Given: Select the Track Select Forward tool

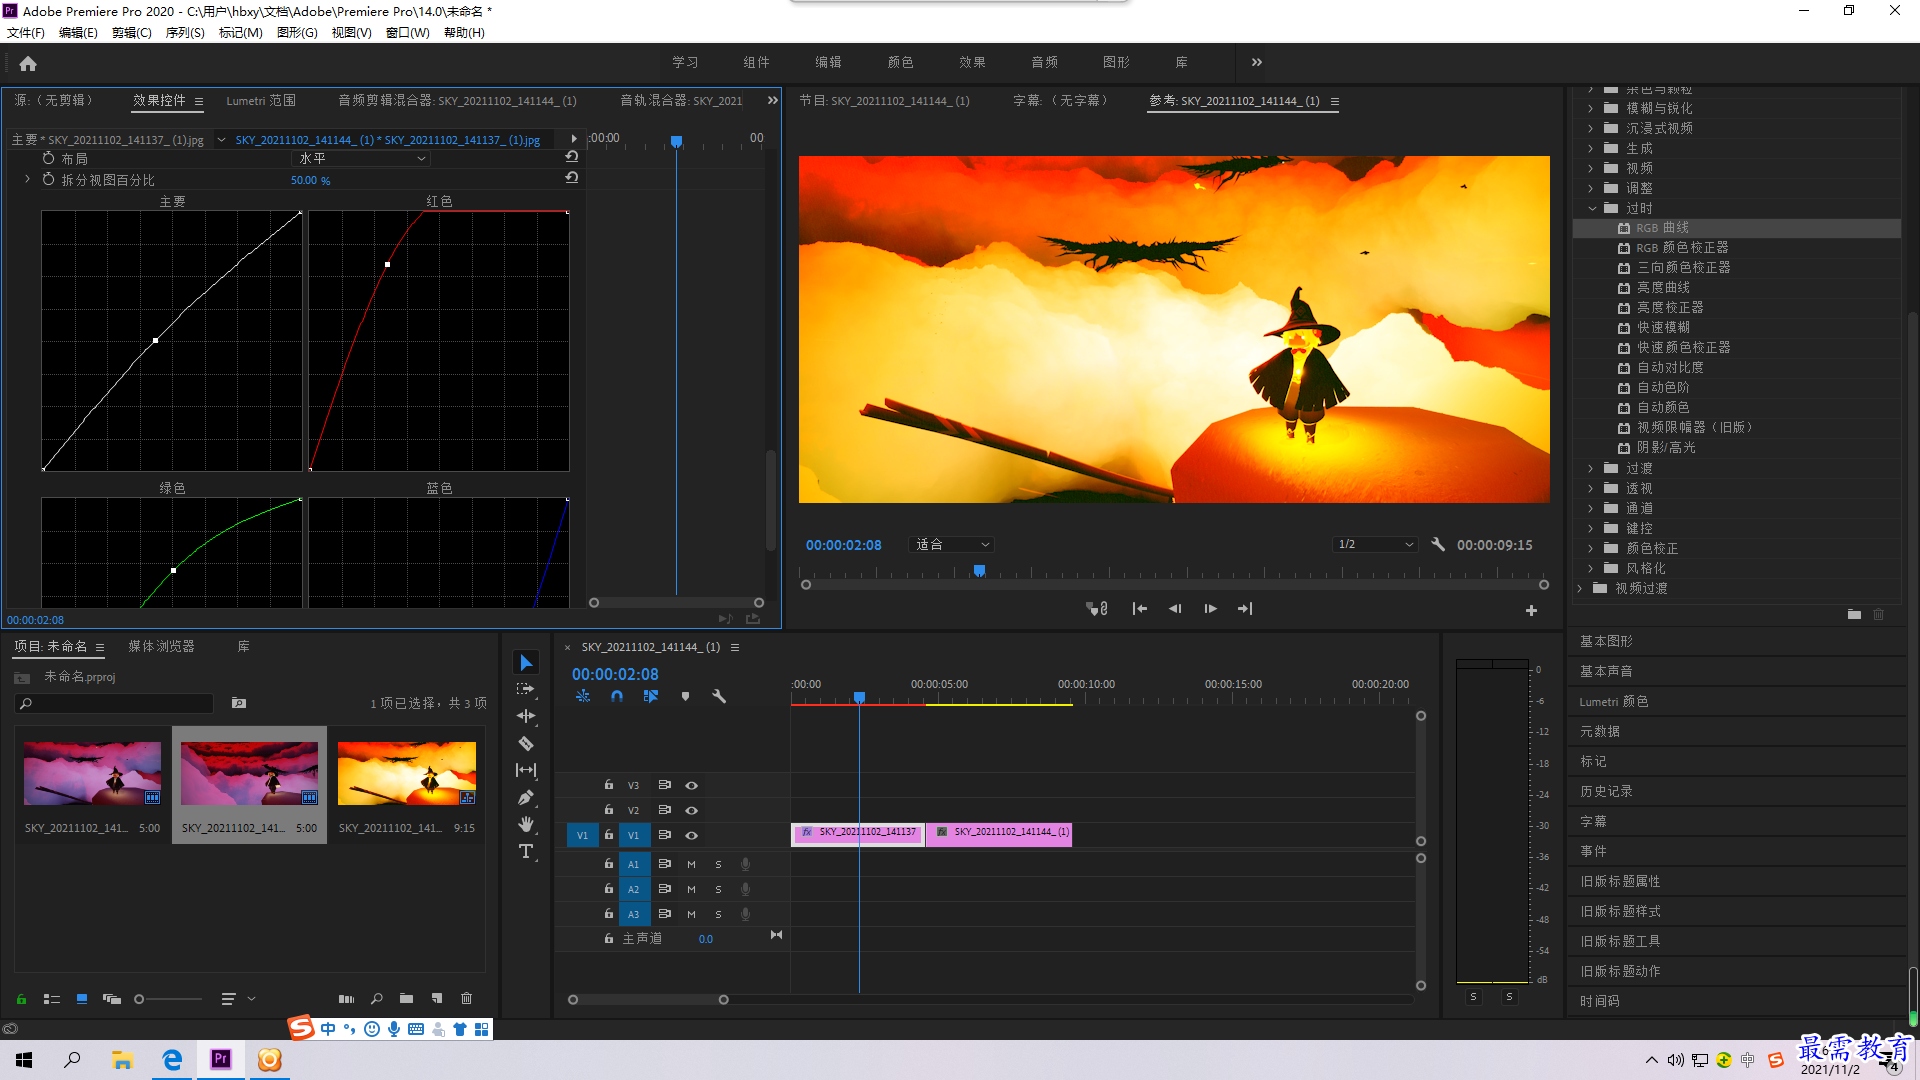Looking at the screenshot, I should pyautogui.click(x=526, y=689).
